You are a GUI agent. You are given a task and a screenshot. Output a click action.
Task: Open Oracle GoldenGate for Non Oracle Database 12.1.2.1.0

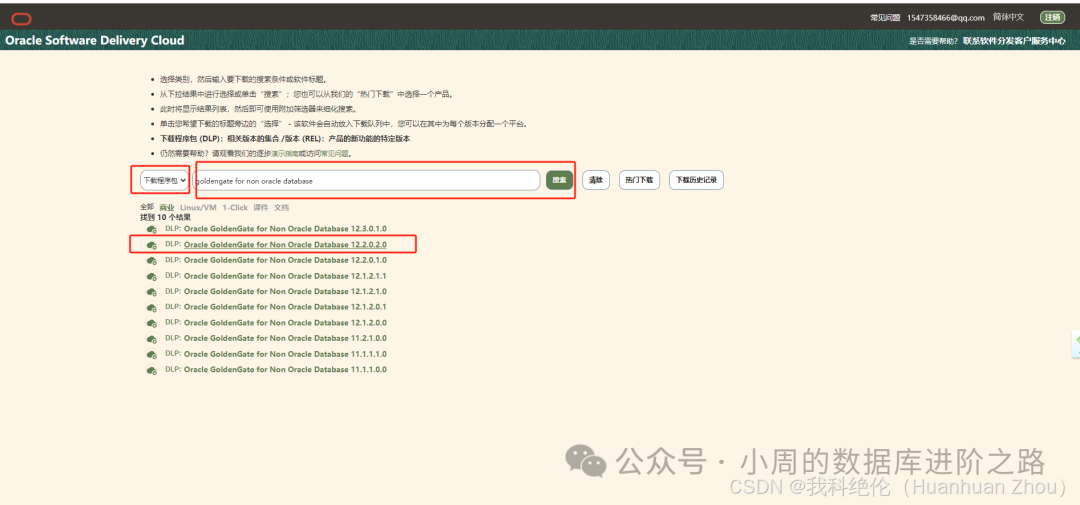[285, 291]
